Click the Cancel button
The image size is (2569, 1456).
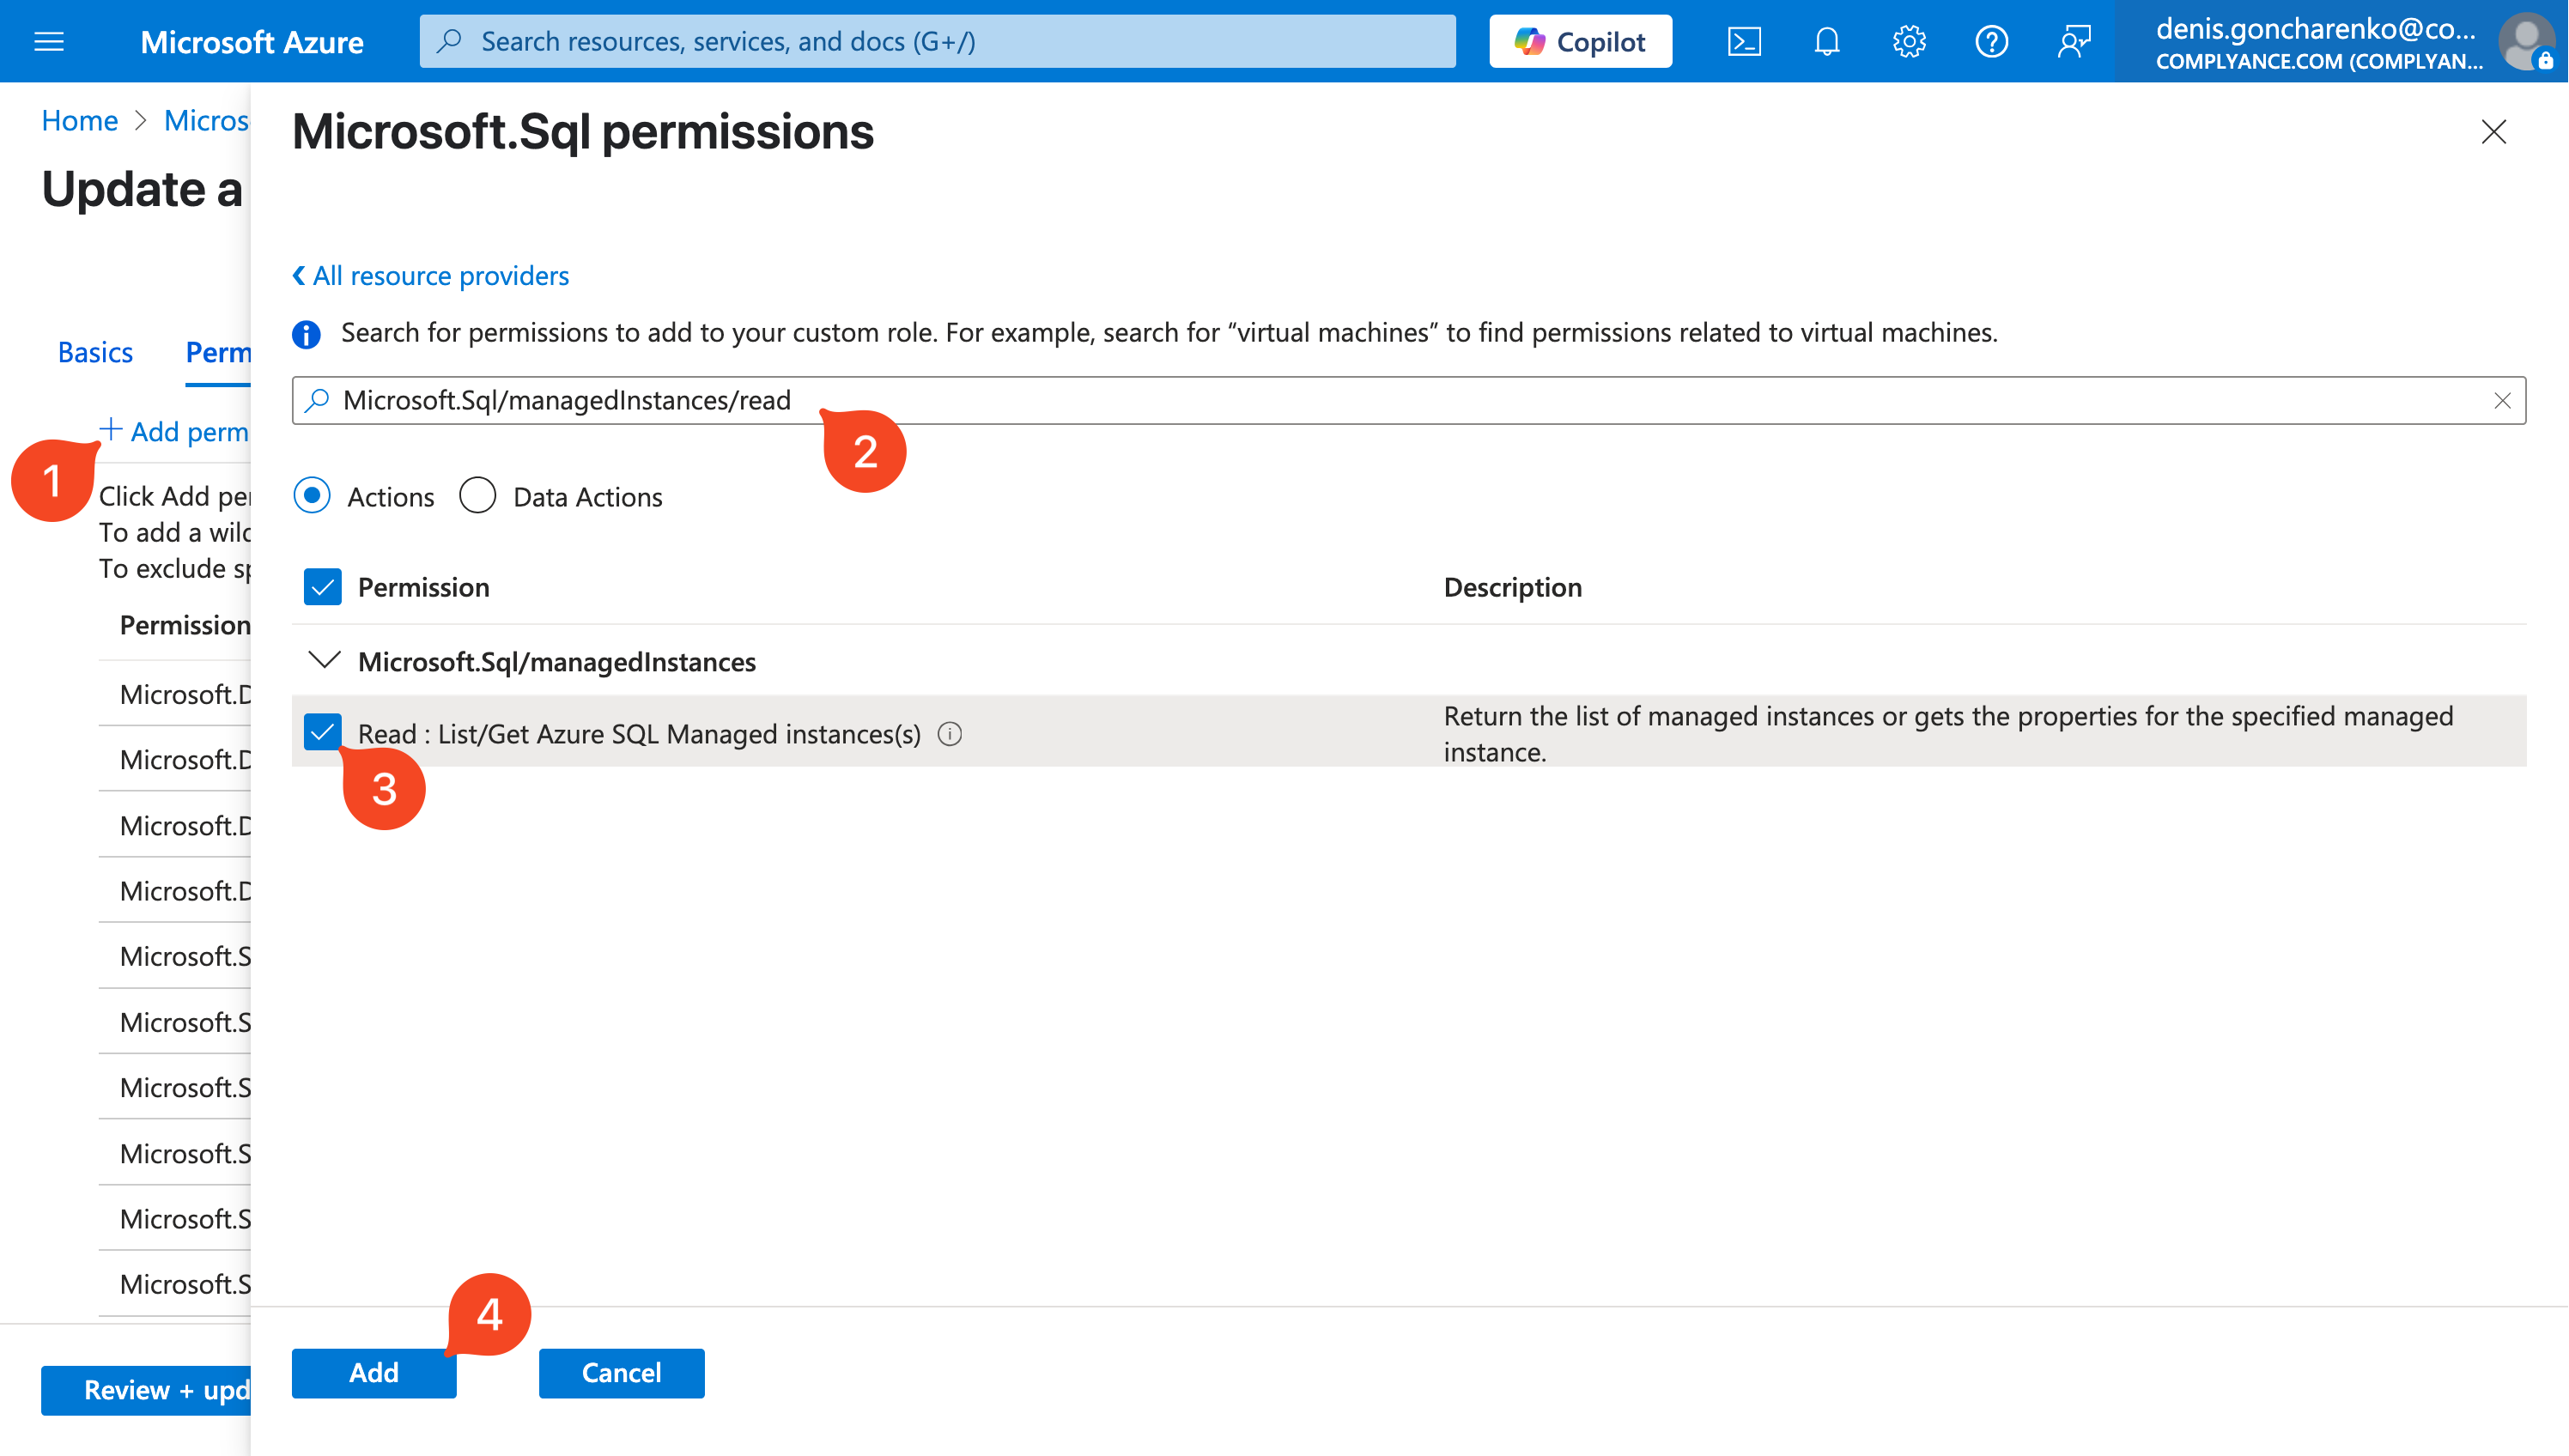[x=621, y=1372]
